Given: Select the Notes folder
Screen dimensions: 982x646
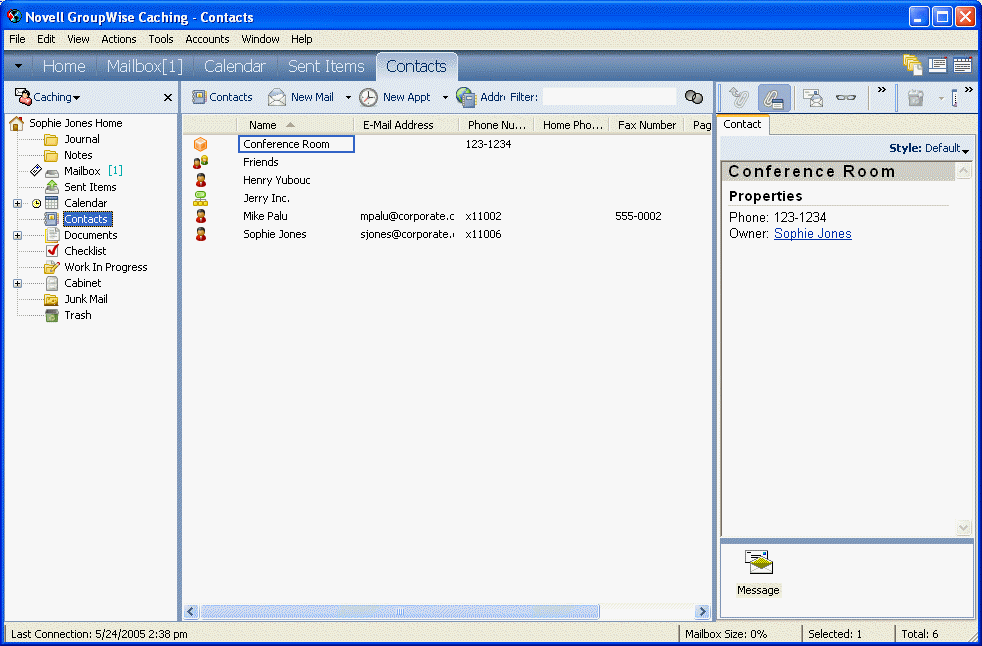Looking at the screenshot, I should pyautogui.click(x=78, y=155).
